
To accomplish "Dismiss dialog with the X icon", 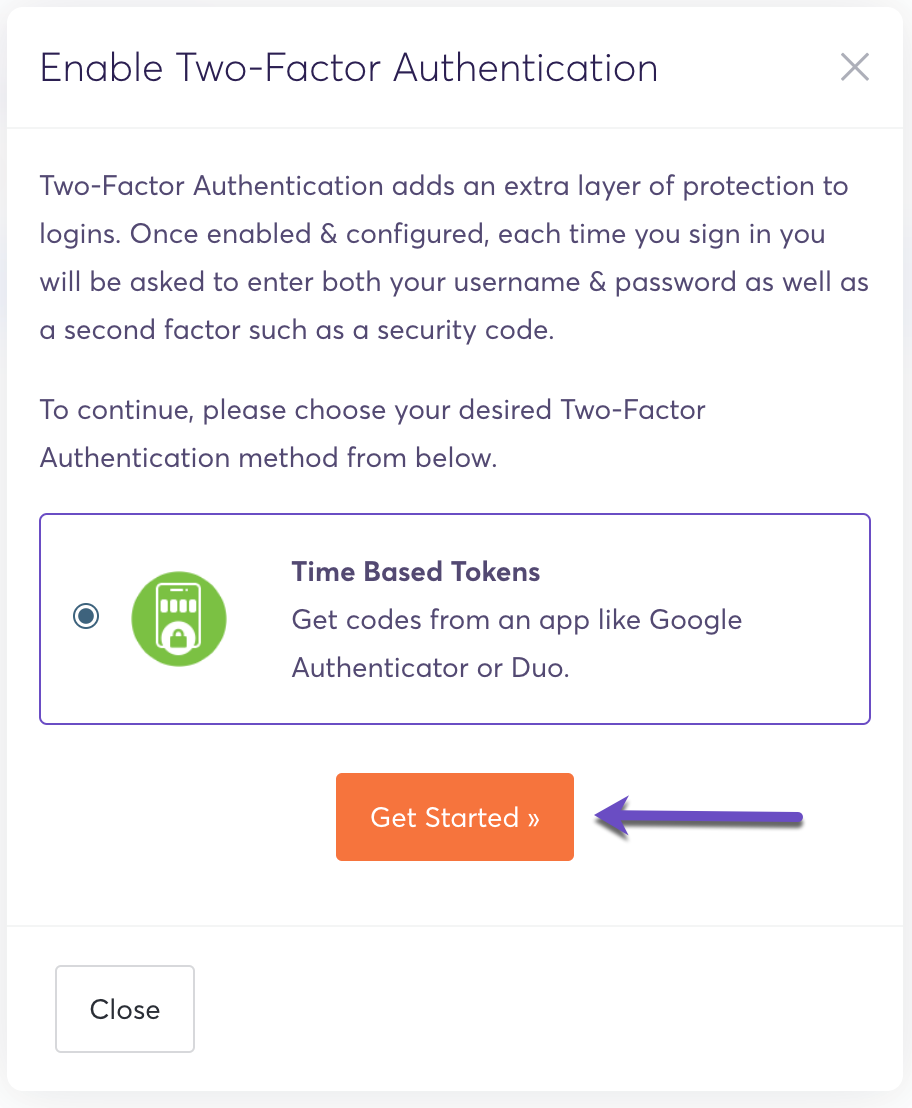I will (x=854, y=68).
